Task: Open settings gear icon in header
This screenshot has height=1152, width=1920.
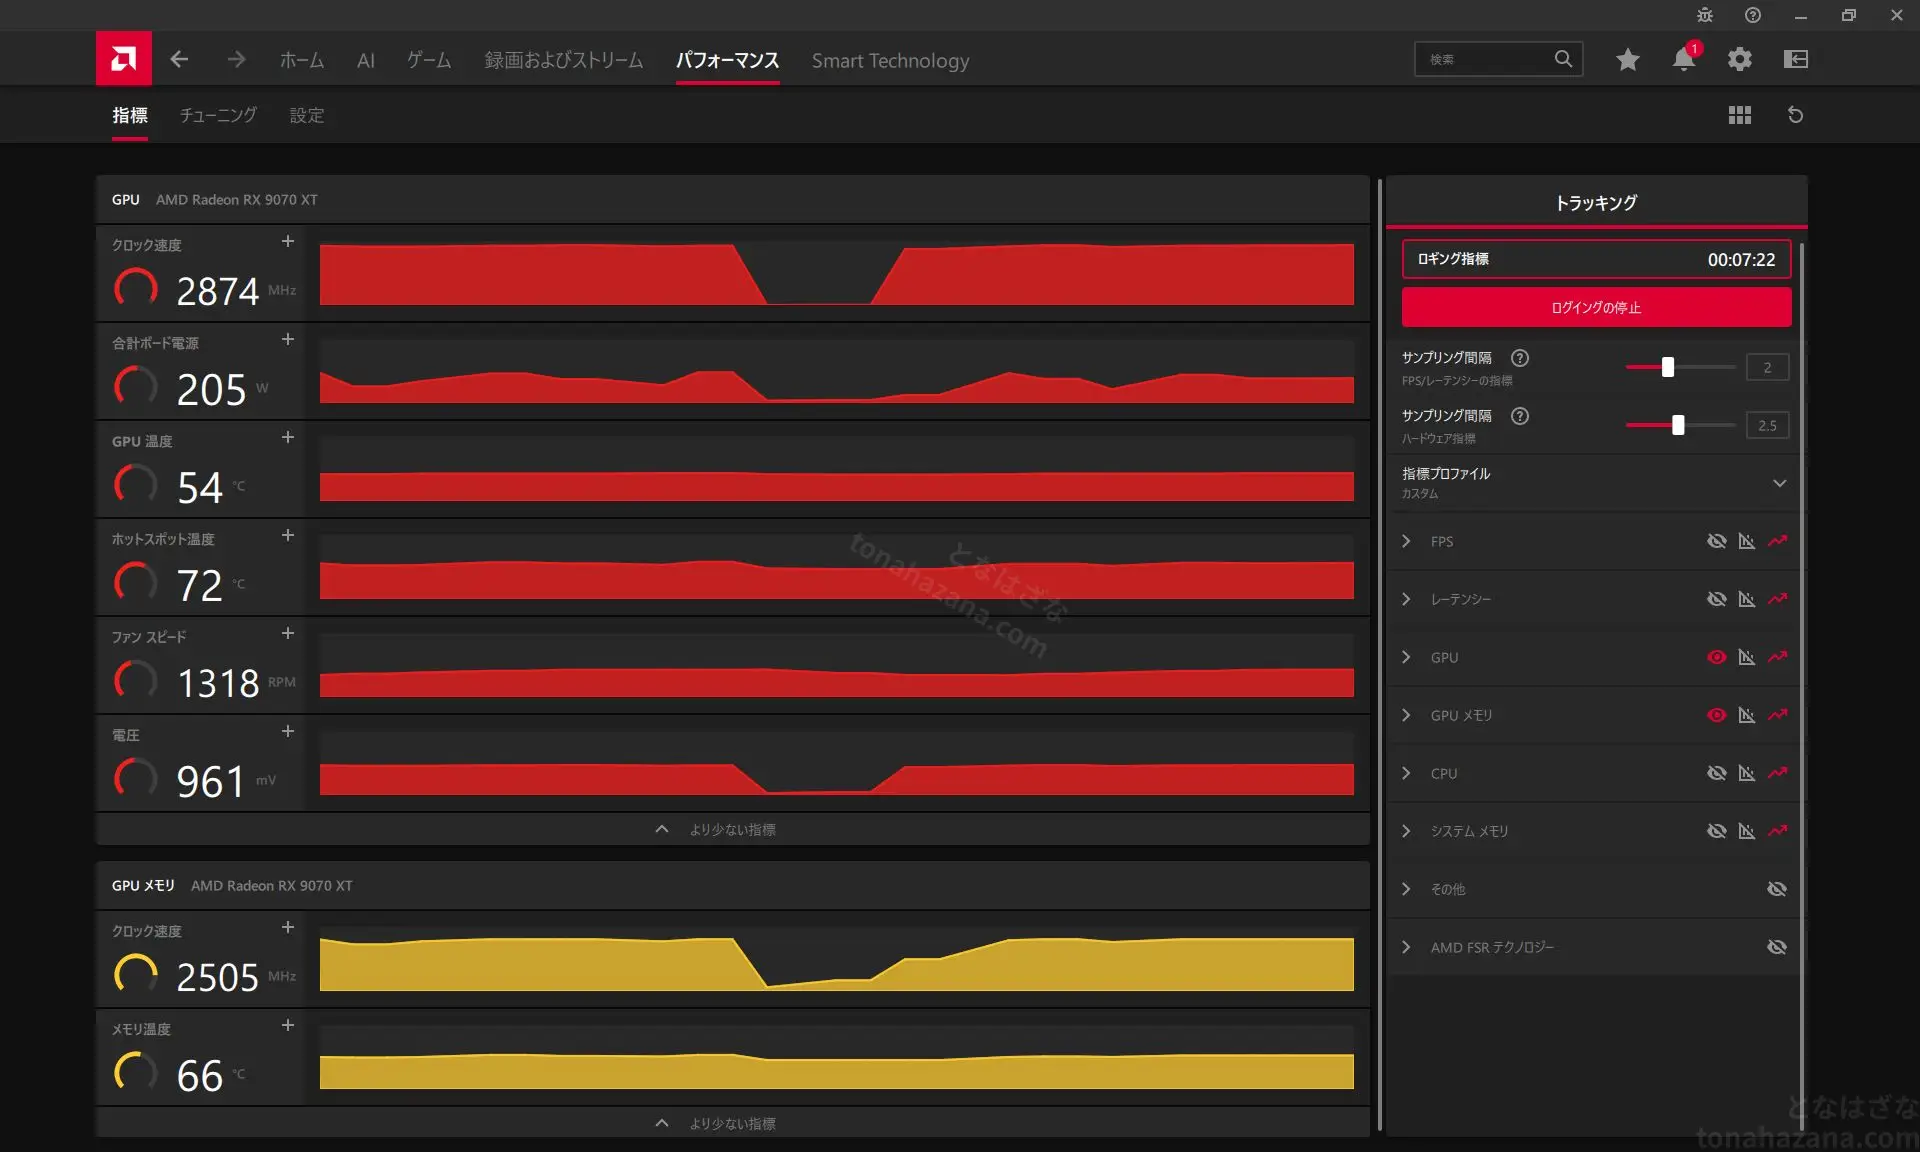Action: [1740, 59]
